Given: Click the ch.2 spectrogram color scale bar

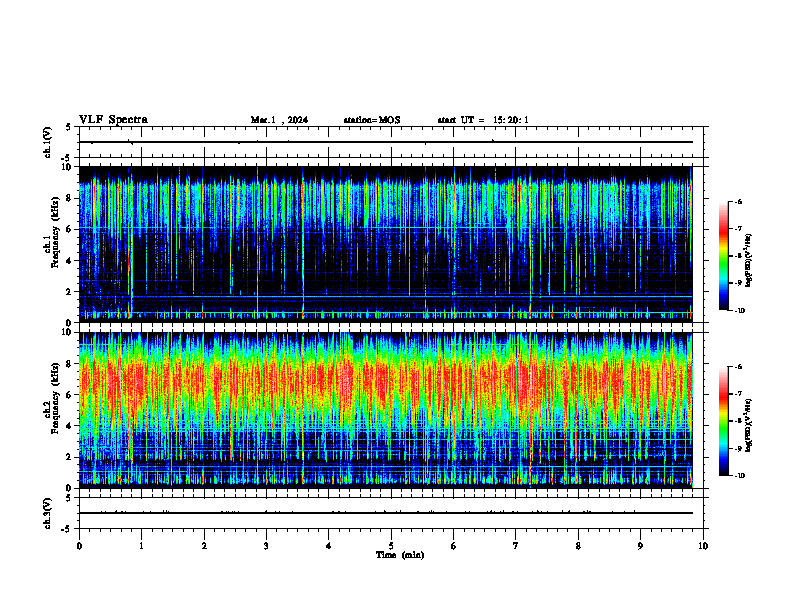Looking at the screenshot, I should point(723,421).
